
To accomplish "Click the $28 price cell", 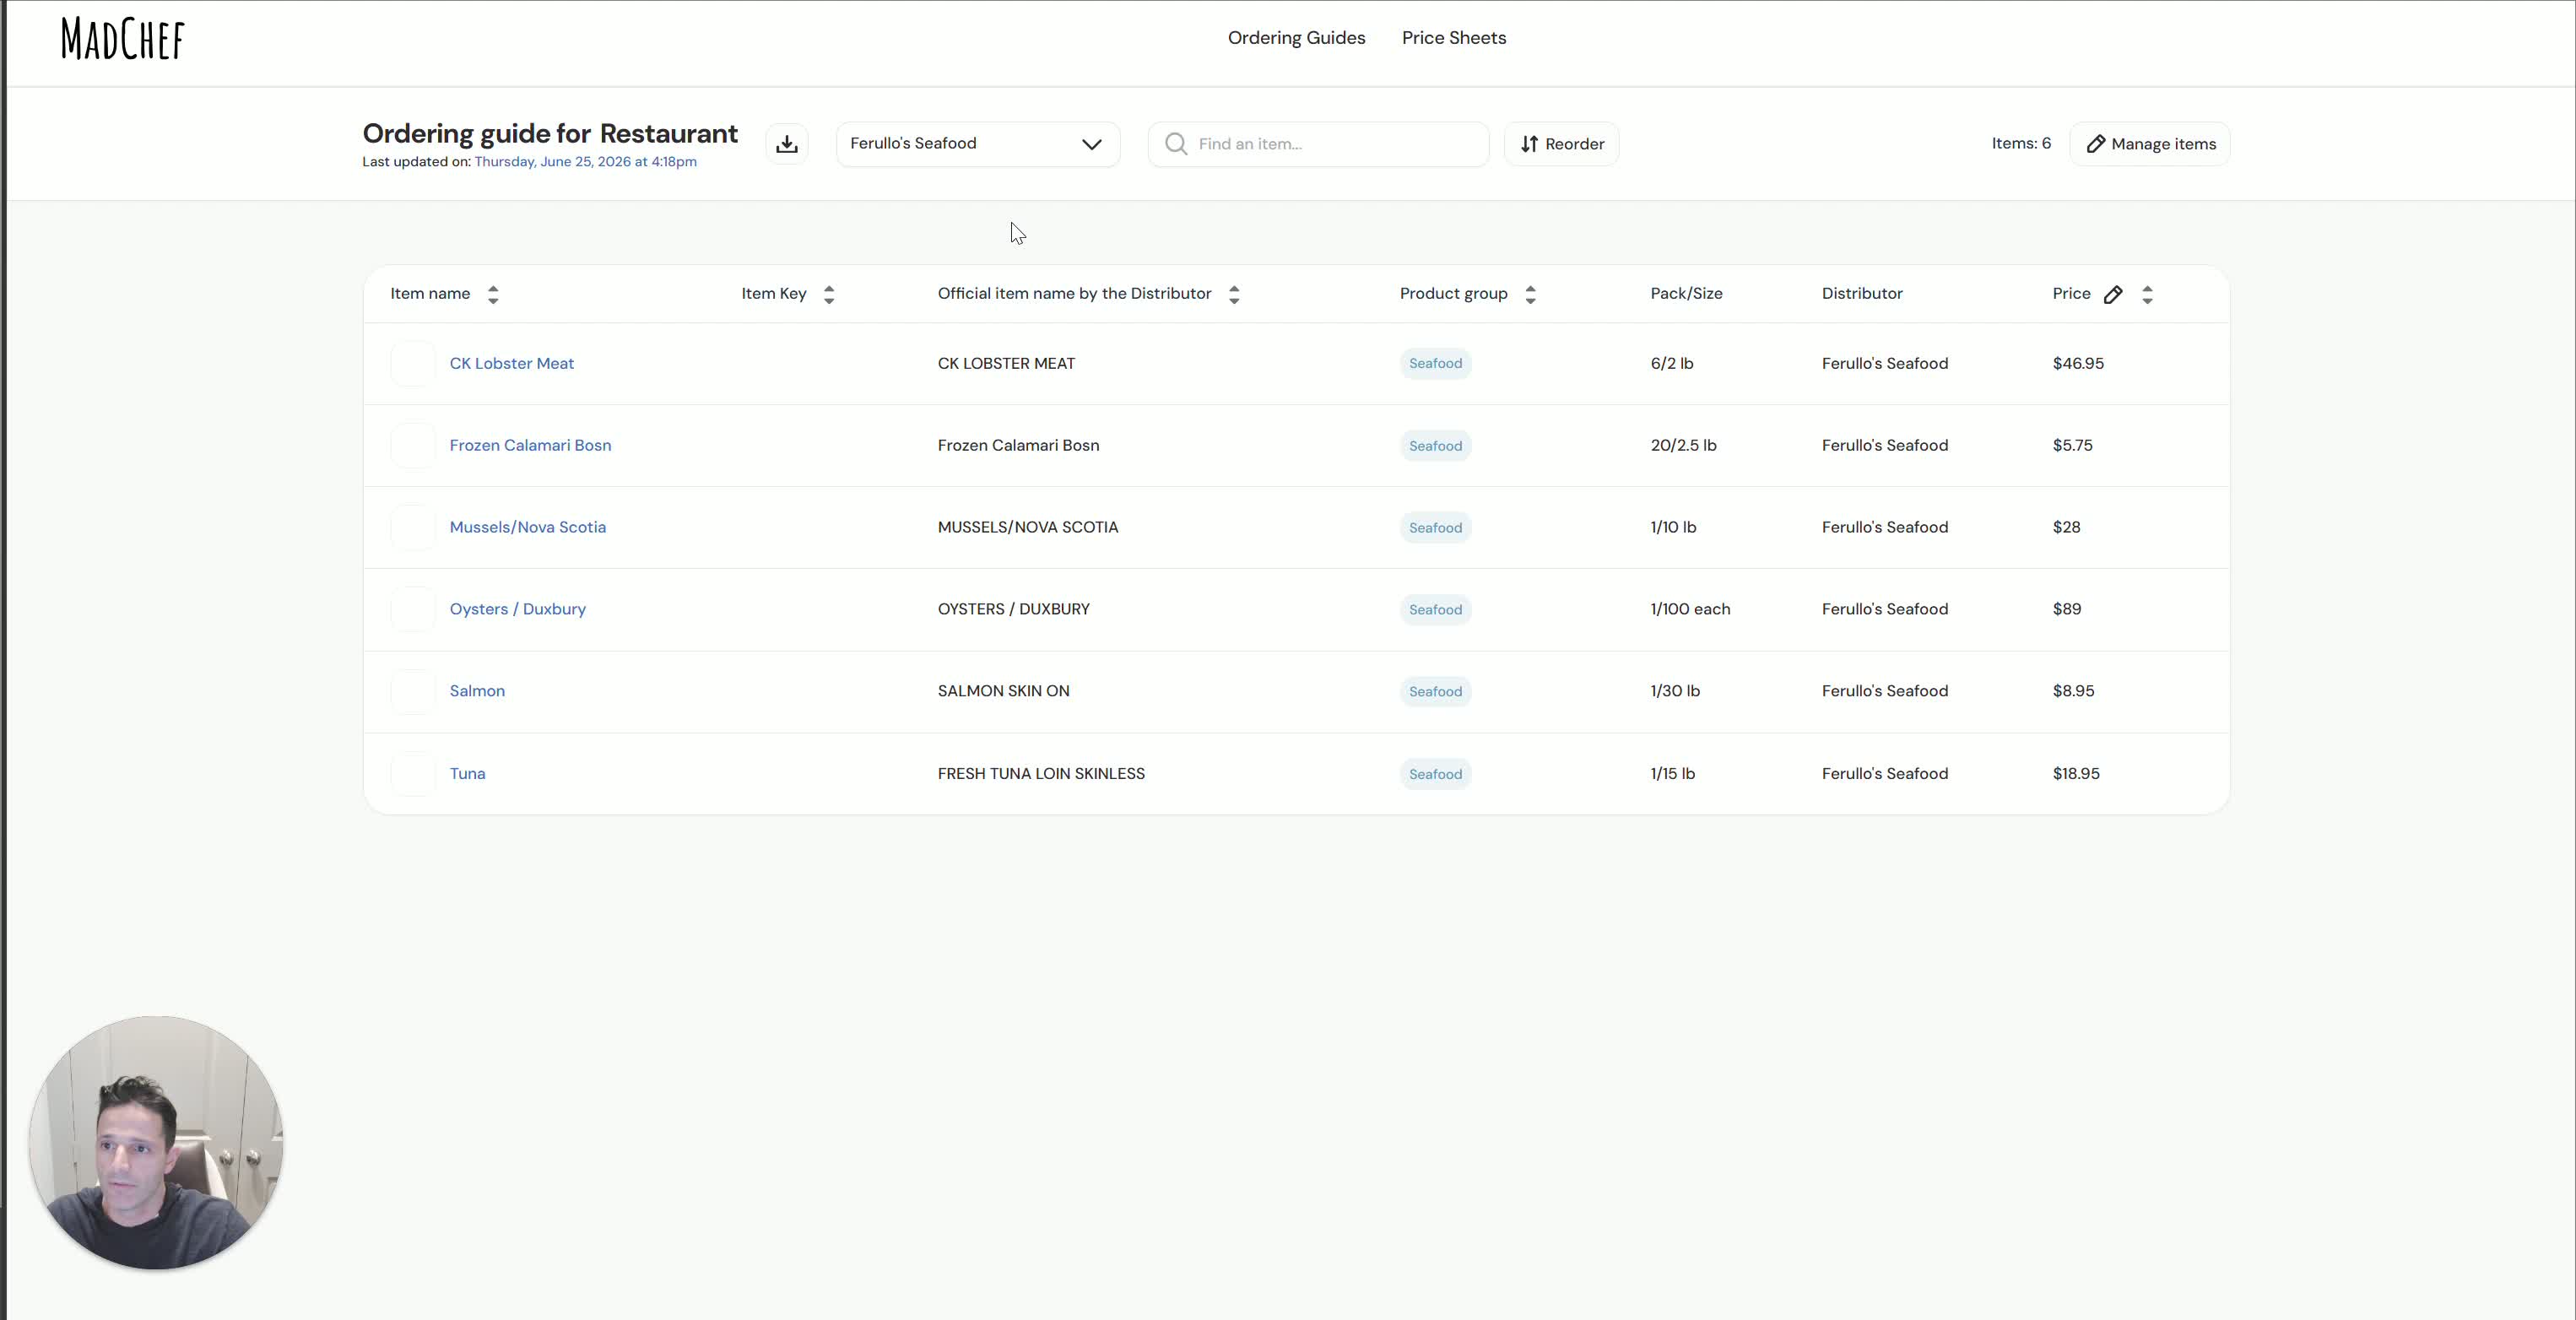I will [x=2066, y=528].
